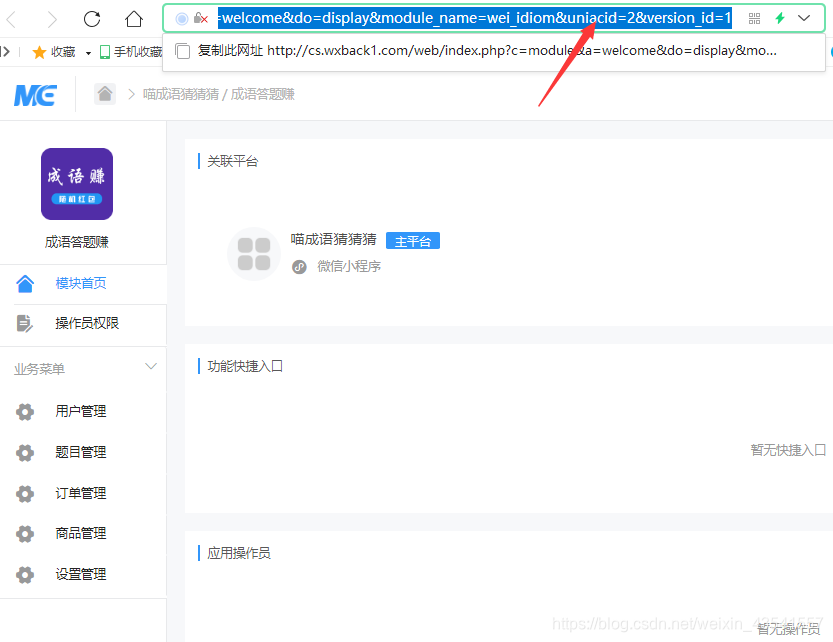Collapse the 业务菜单 section chevron
The image size is (833, 642).
(151, 367)
